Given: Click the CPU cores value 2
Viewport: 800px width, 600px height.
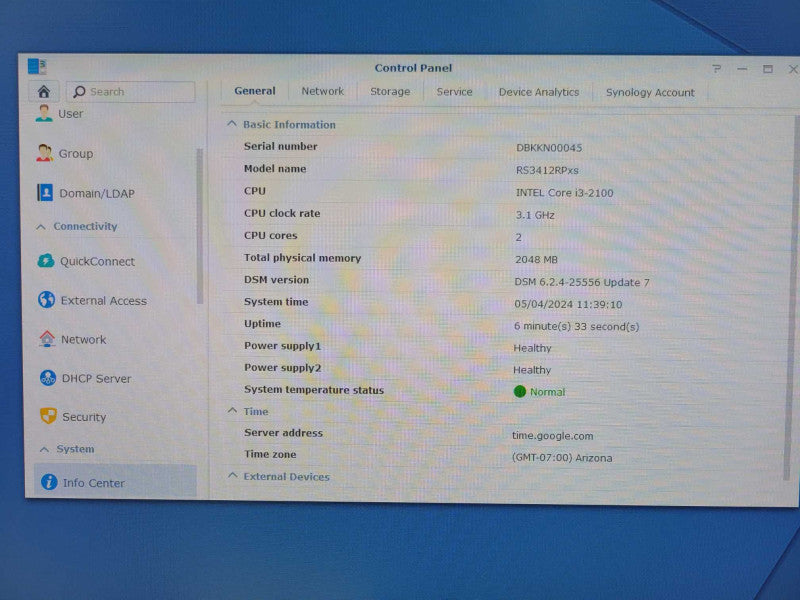Looking at the screenshot, I should coord(518,237).
